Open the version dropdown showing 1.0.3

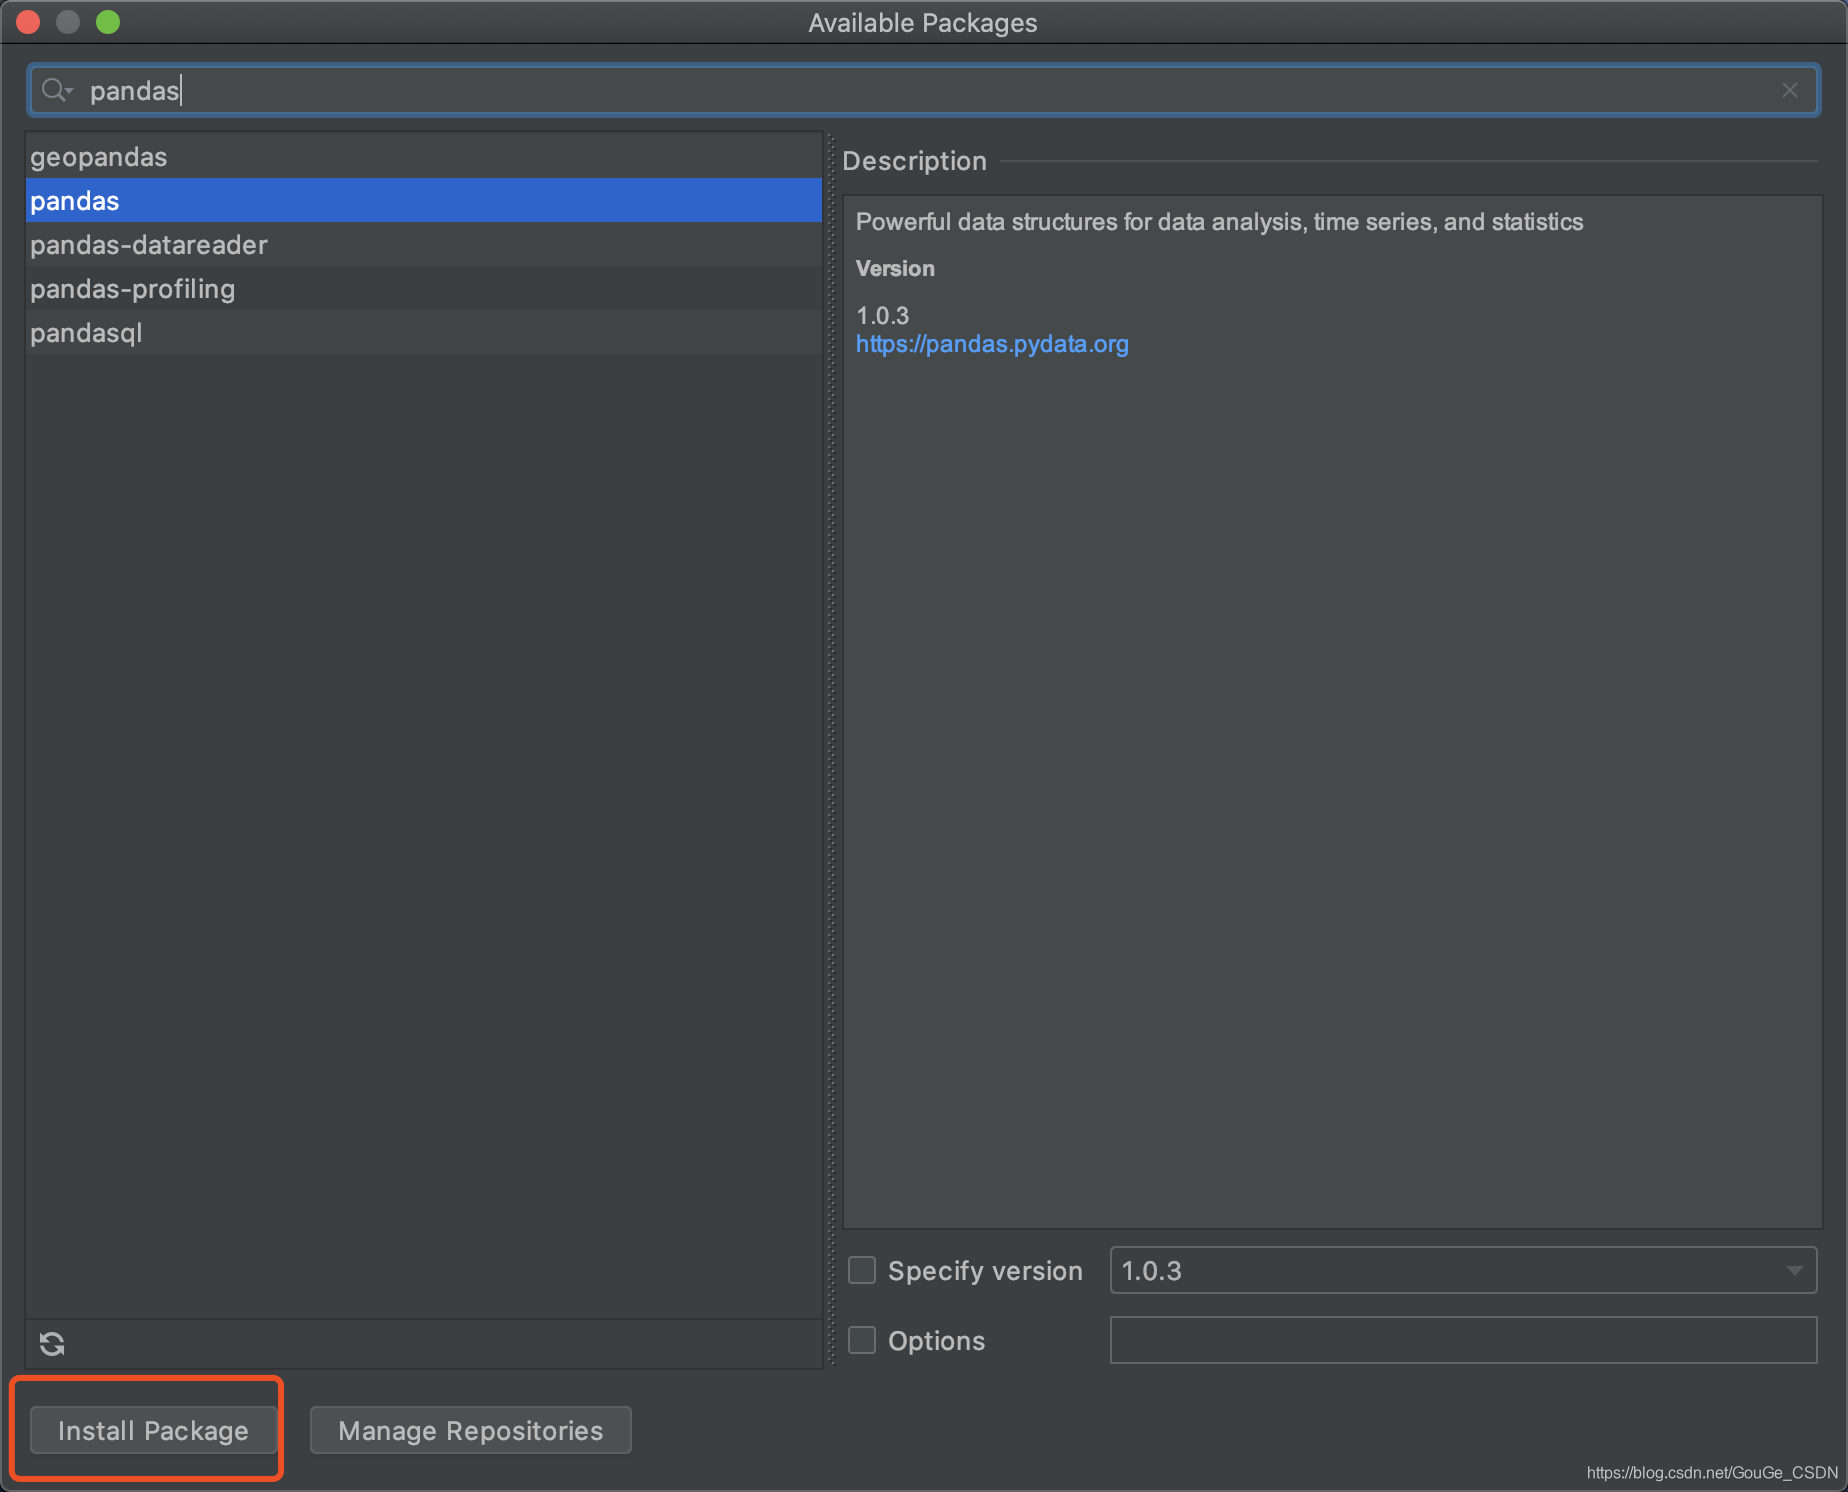[x=1463, y=1270]
